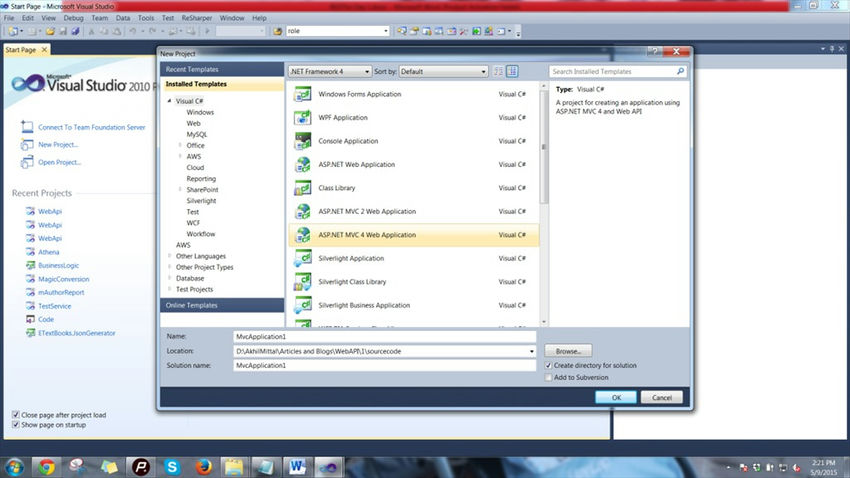The height and width of the screenshot is (478, 850).
Task: Select the Test Projects tree node
Action: [194, 289]
